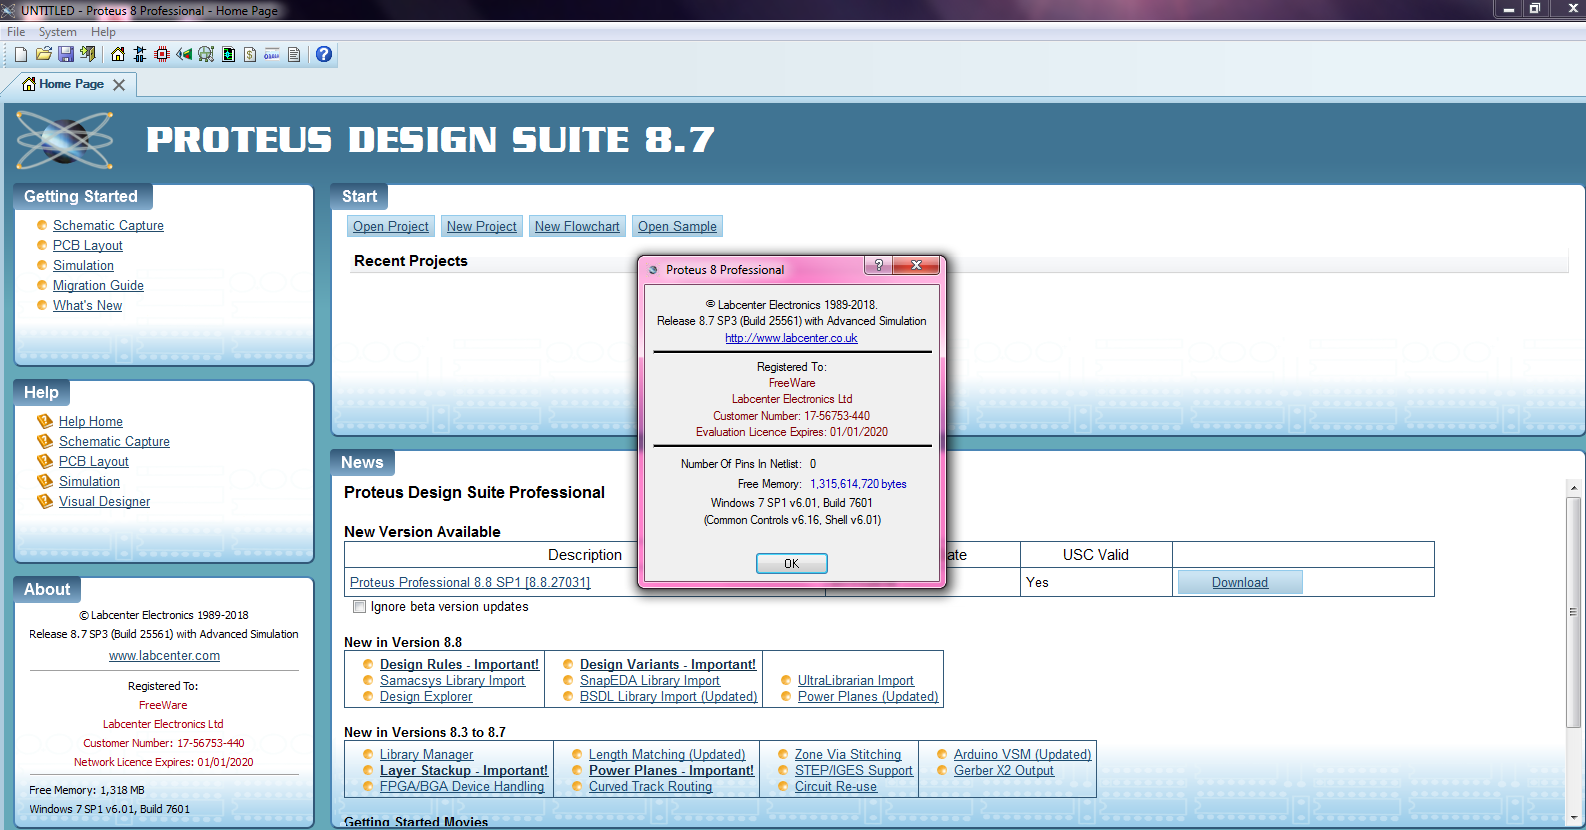Open the Design Explorer toolbar icon
The width and height of the screenshot is (1586, 830).
[228, 54]
